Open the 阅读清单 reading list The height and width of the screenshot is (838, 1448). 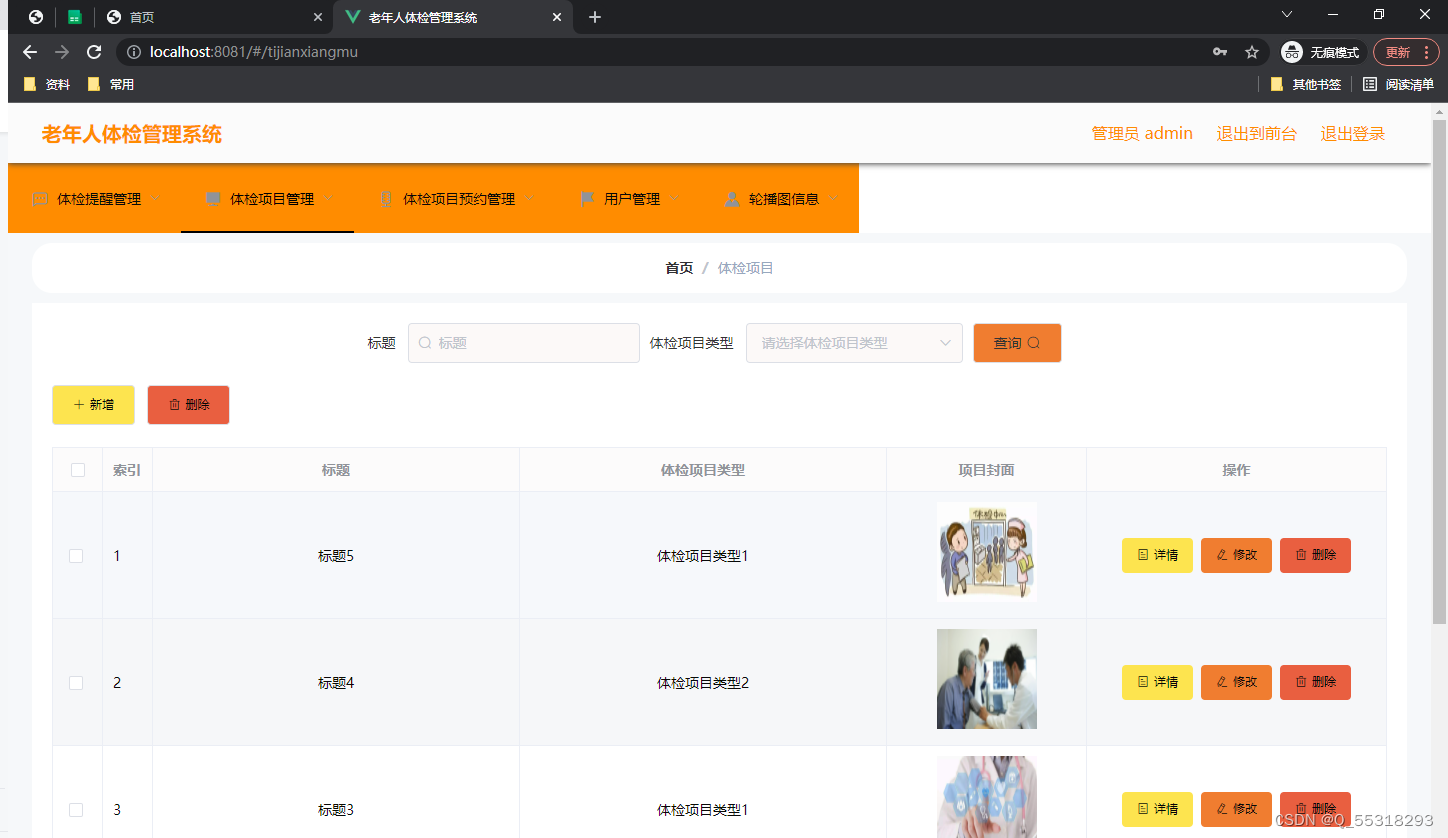(1398, 85)
